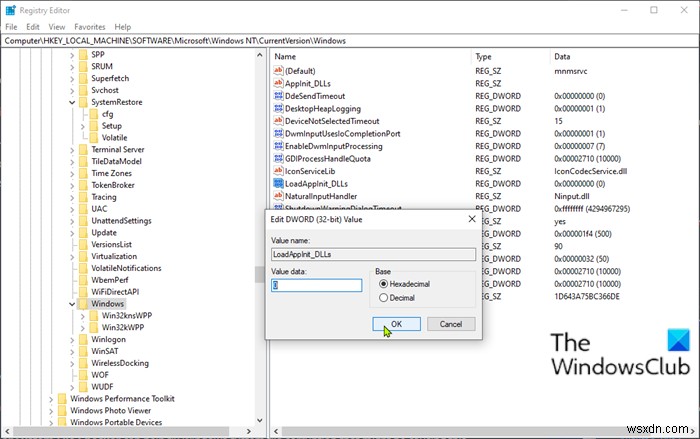
Task: Select the LoadAppInit_DLLs DWORD icon
Action: pyautogui.click(x=278, y=183)
